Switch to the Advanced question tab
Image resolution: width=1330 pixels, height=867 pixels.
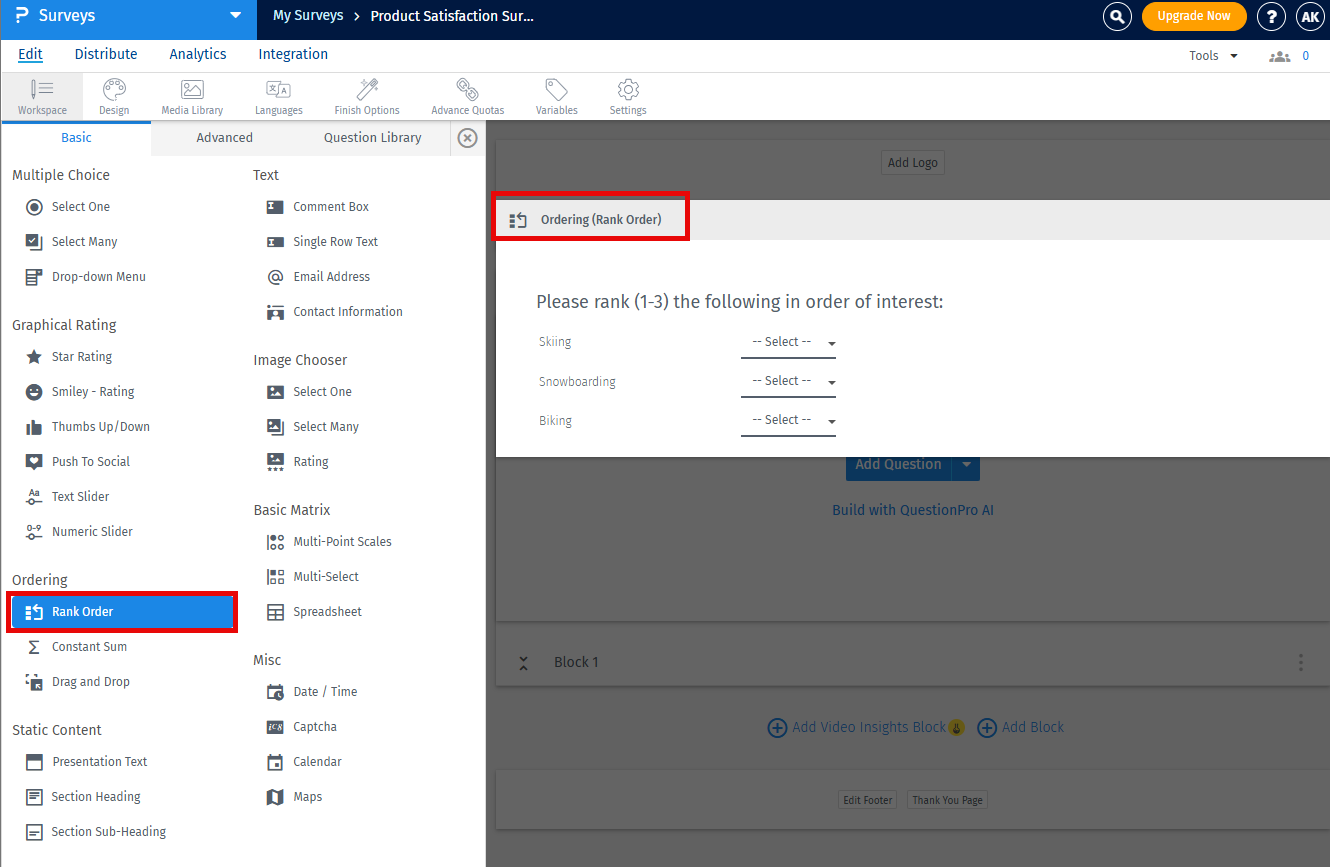click(224, 138)
